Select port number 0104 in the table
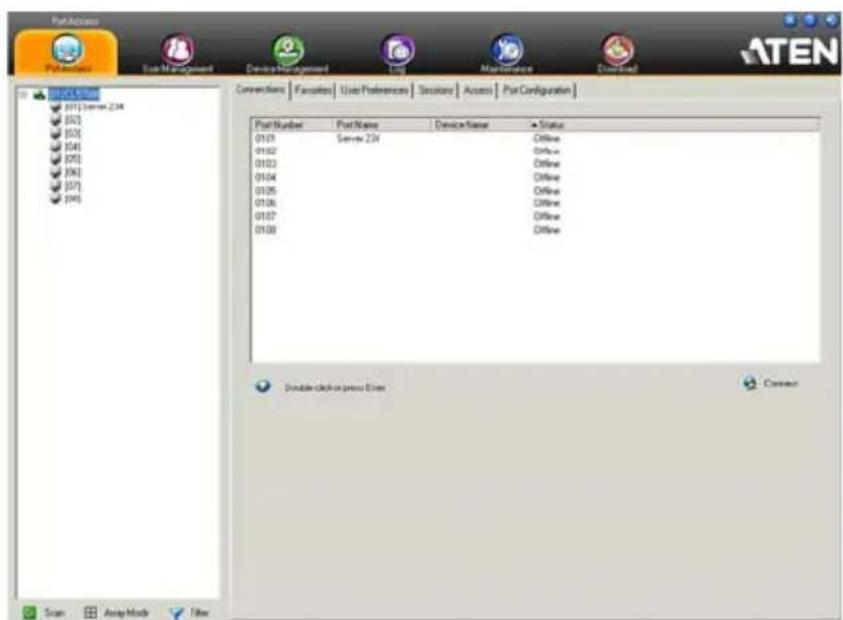The width and height of the screenshot is (843, 620). click(x=265, y=177)
